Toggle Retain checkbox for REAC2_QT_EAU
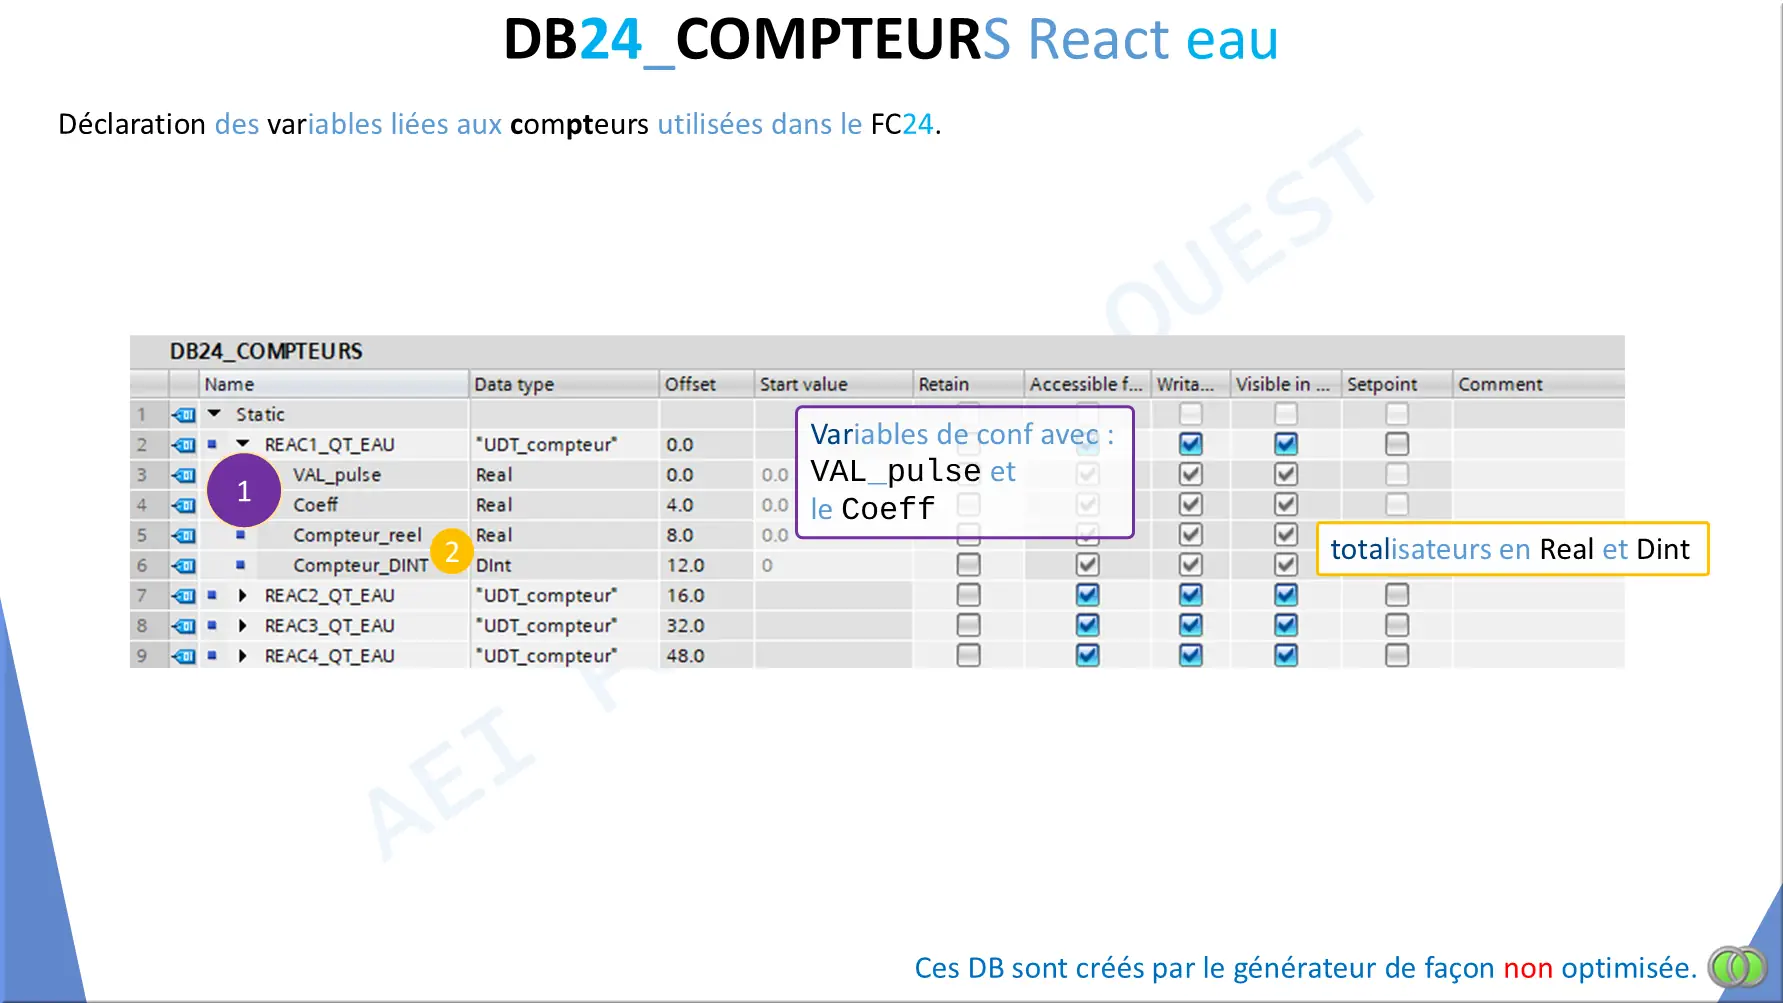This screenshot has height=1003, width=1783. 968,595
